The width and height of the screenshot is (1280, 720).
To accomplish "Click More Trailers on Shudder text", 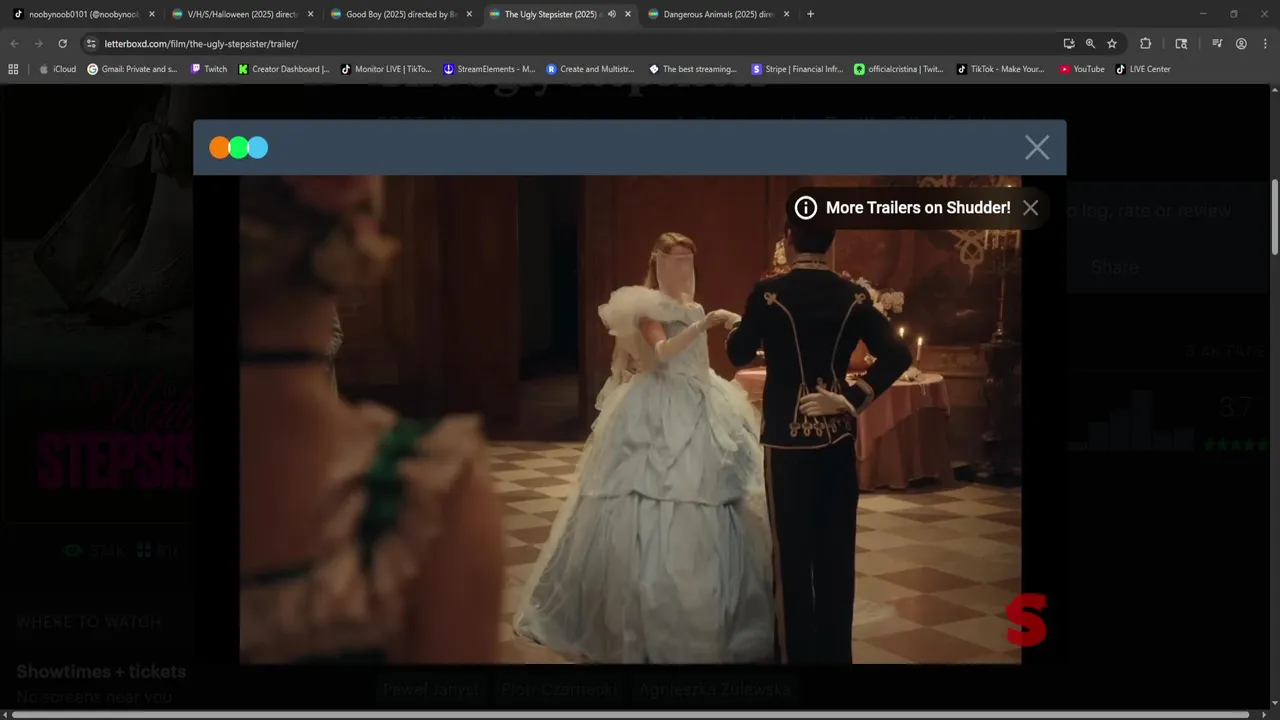I will (918, 208).
